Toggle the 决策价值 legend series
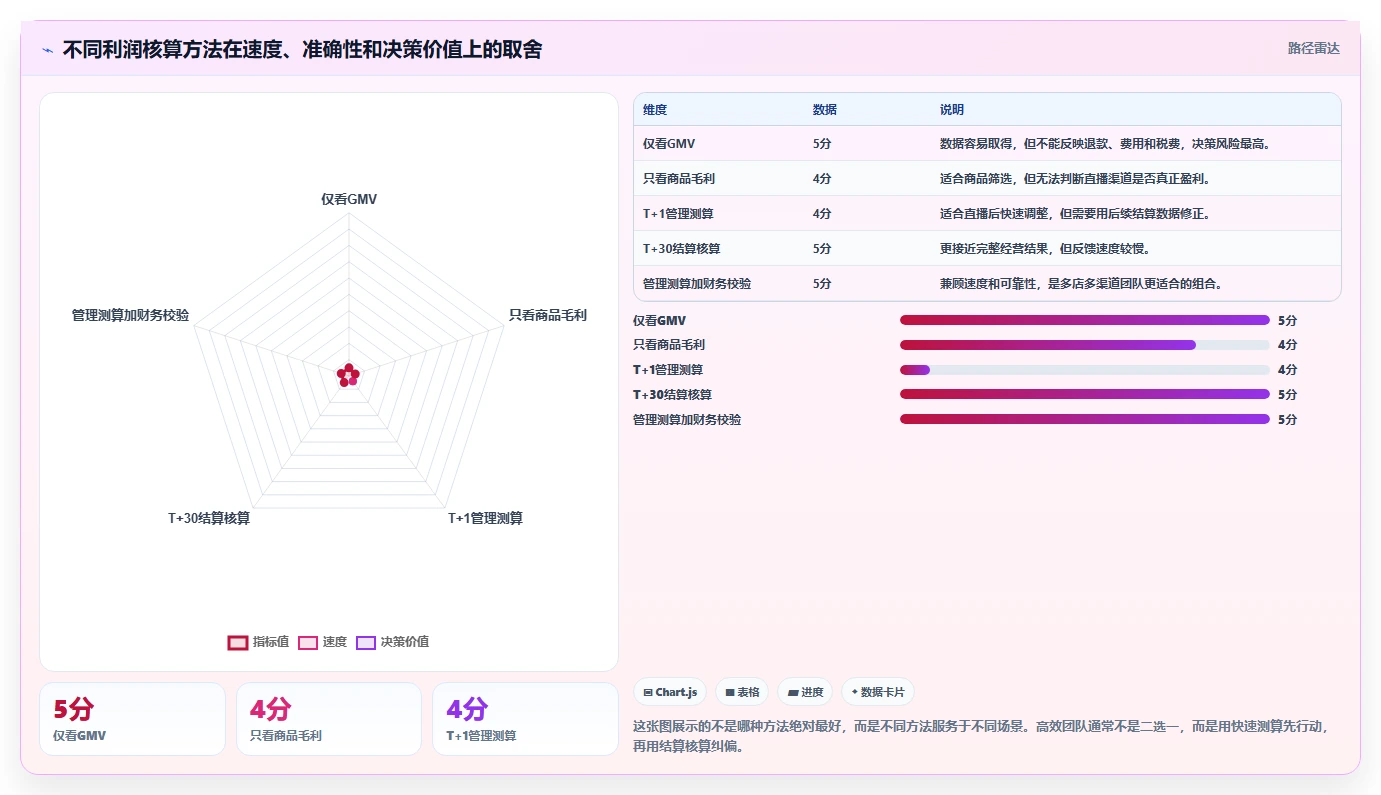 click(x=392, y=642)
